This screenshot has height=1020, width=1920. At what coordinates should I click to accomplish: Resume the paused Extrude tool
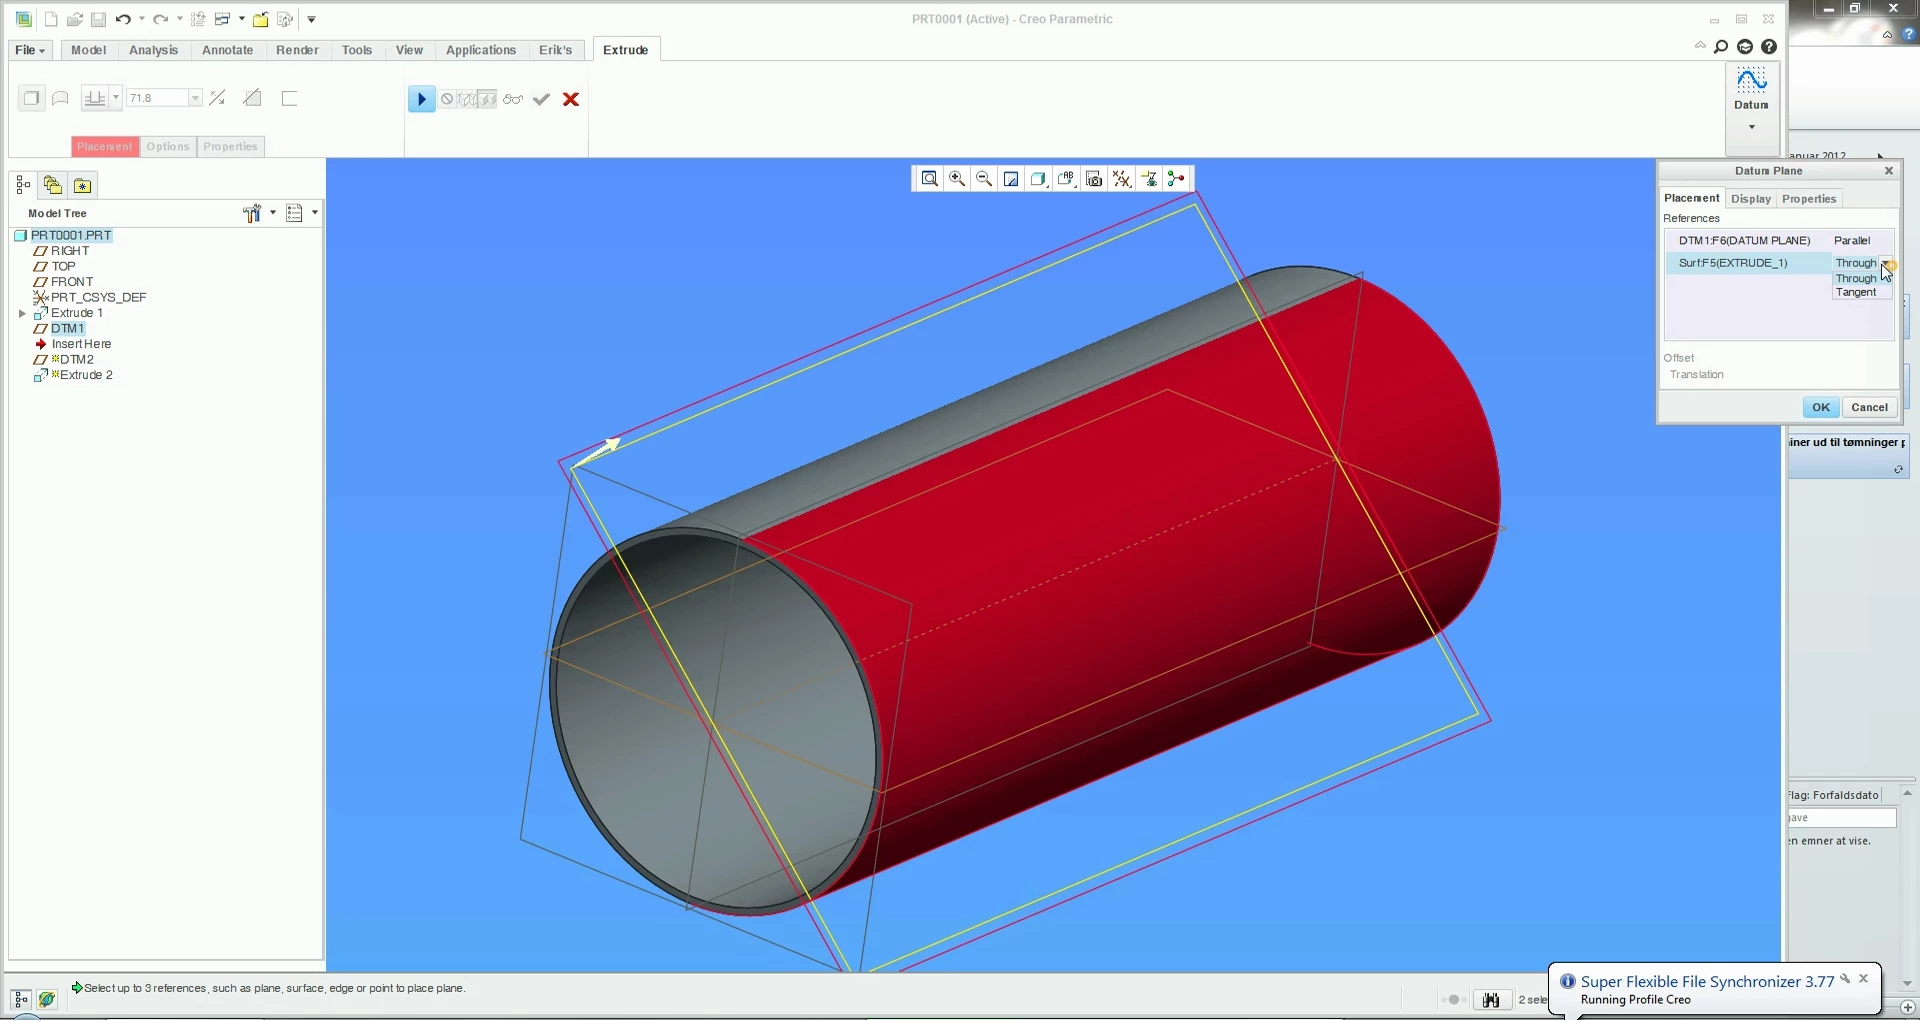421,99
